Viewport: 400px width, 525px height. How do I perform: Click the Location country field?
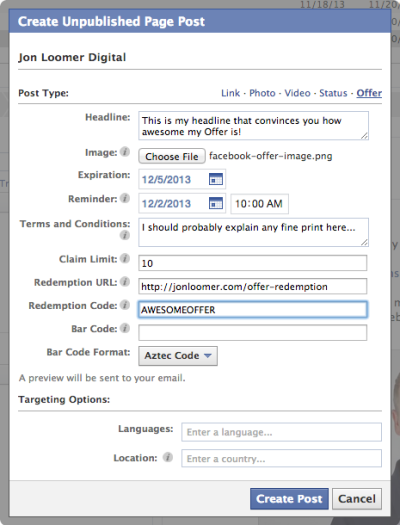point(282,458)
